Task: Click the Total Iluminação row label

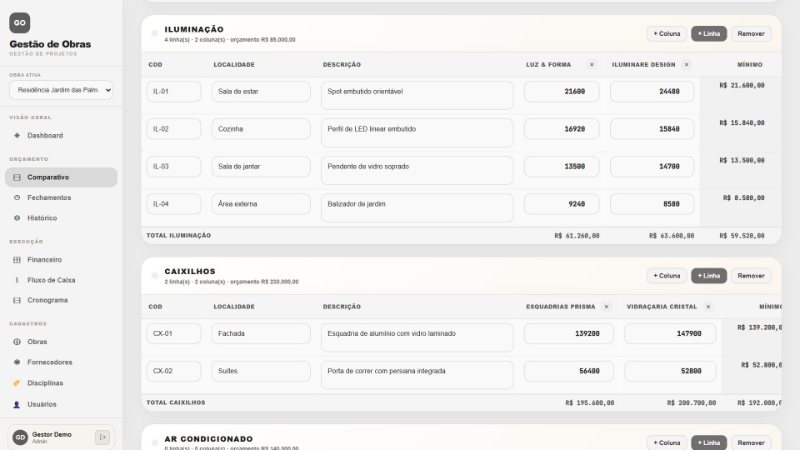Action: (179, 236)
